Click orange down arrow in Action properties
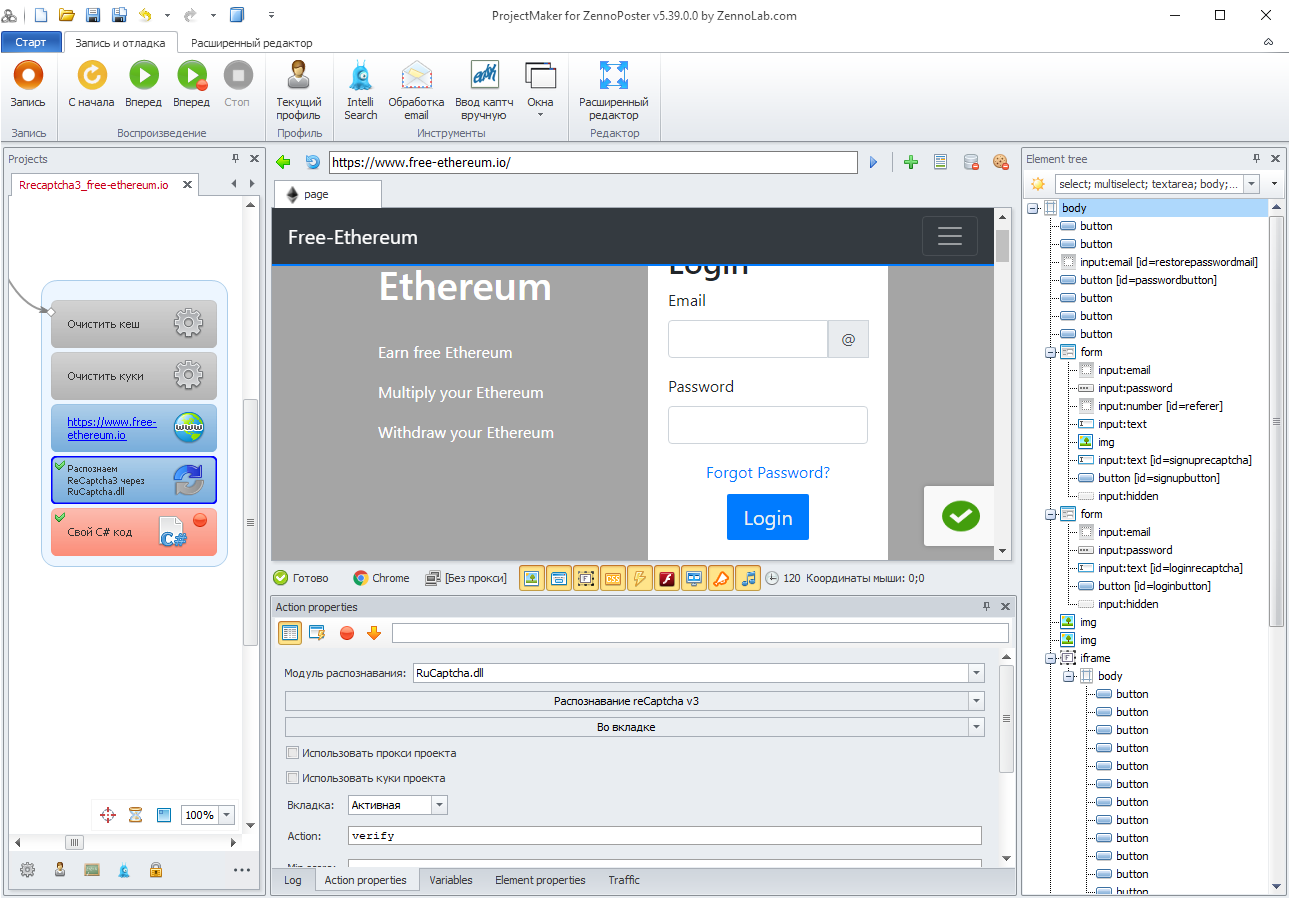 pyautogui.click(x=374, y=633)
